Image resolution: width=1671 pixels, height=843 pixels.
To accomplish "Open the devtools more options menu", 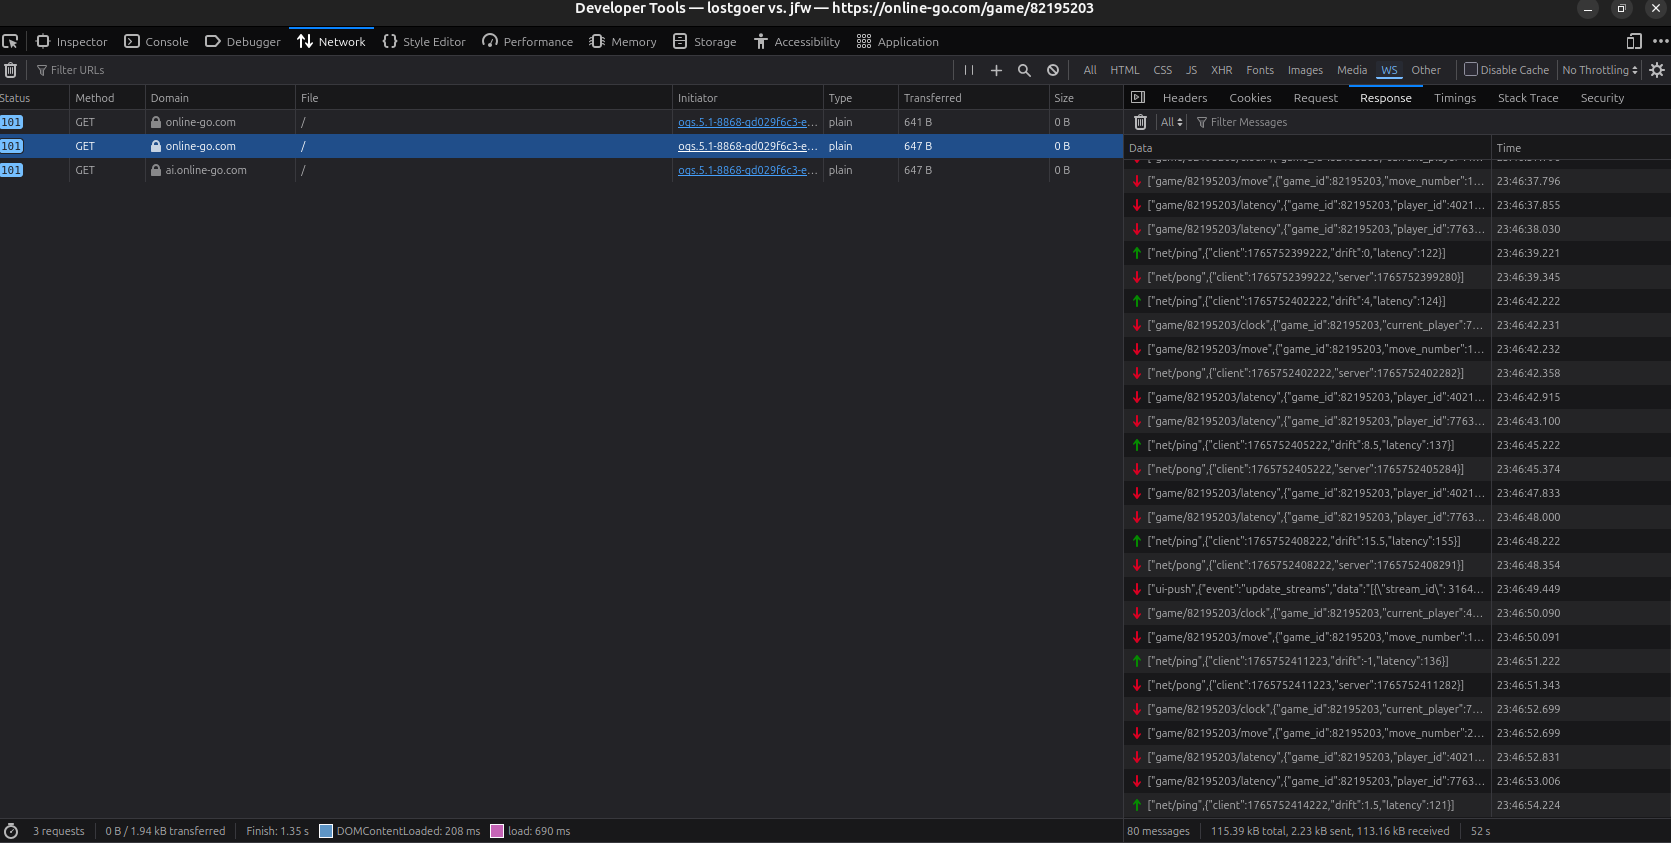I will (x=1660, y=42).
